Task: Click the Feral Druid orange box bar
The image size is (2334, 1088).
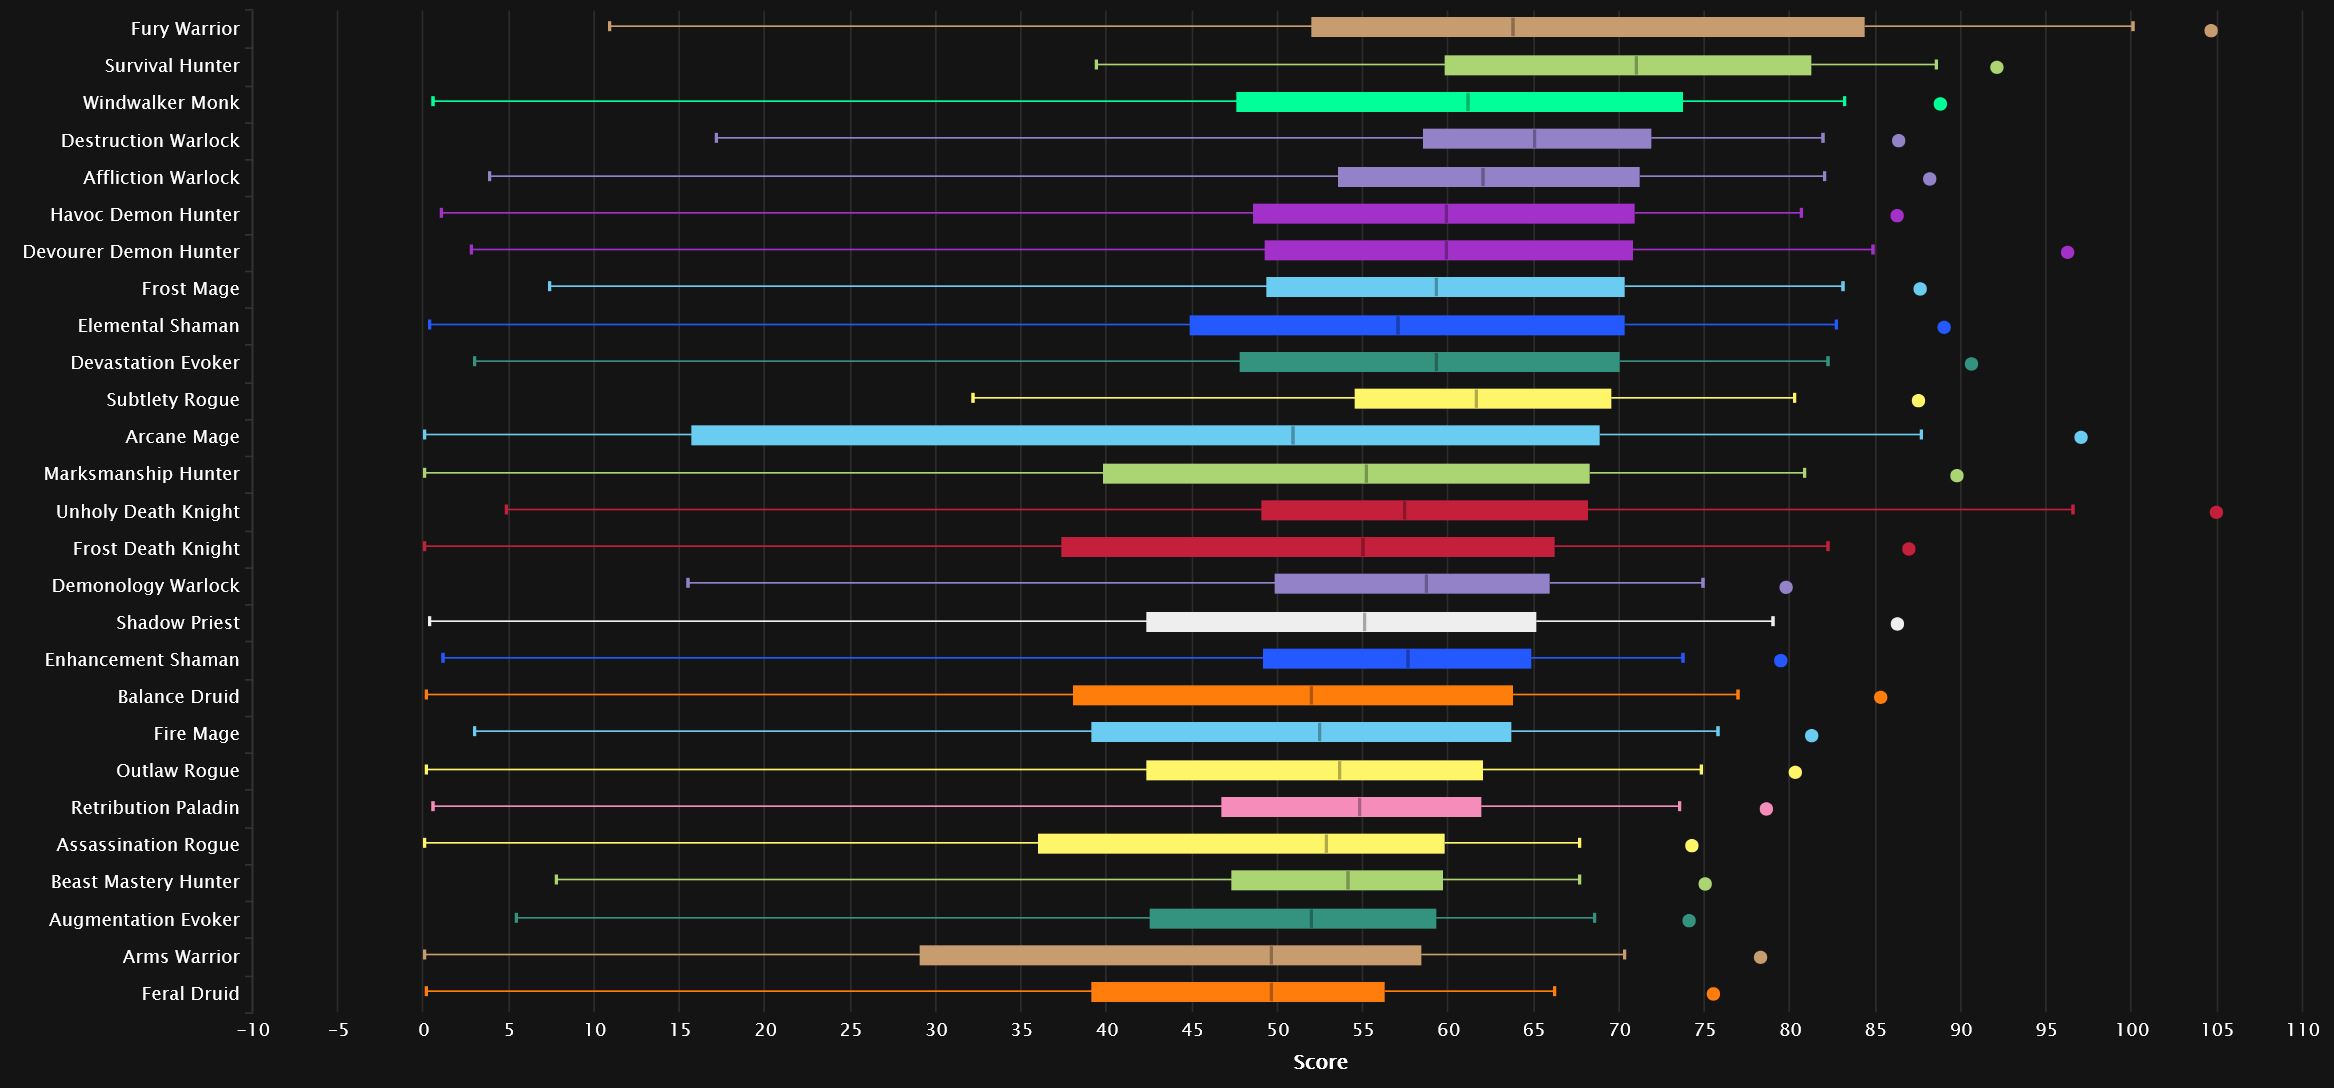Action: [x=1238, y=992]
